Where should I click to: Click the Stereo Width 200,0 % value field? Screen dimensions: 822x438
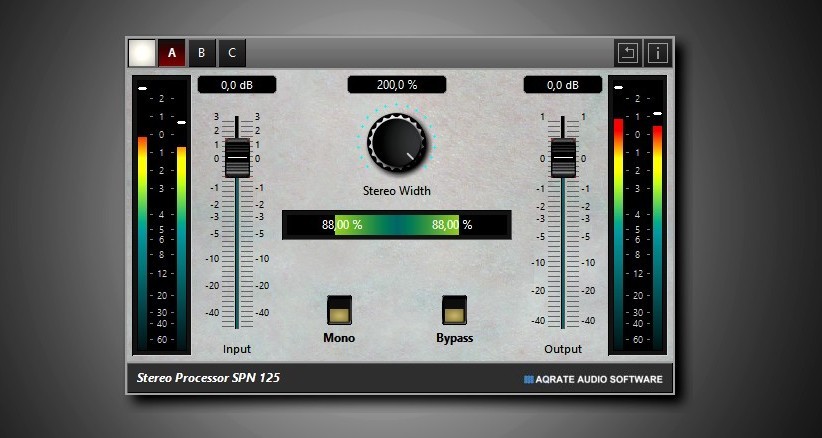(397, 85)
